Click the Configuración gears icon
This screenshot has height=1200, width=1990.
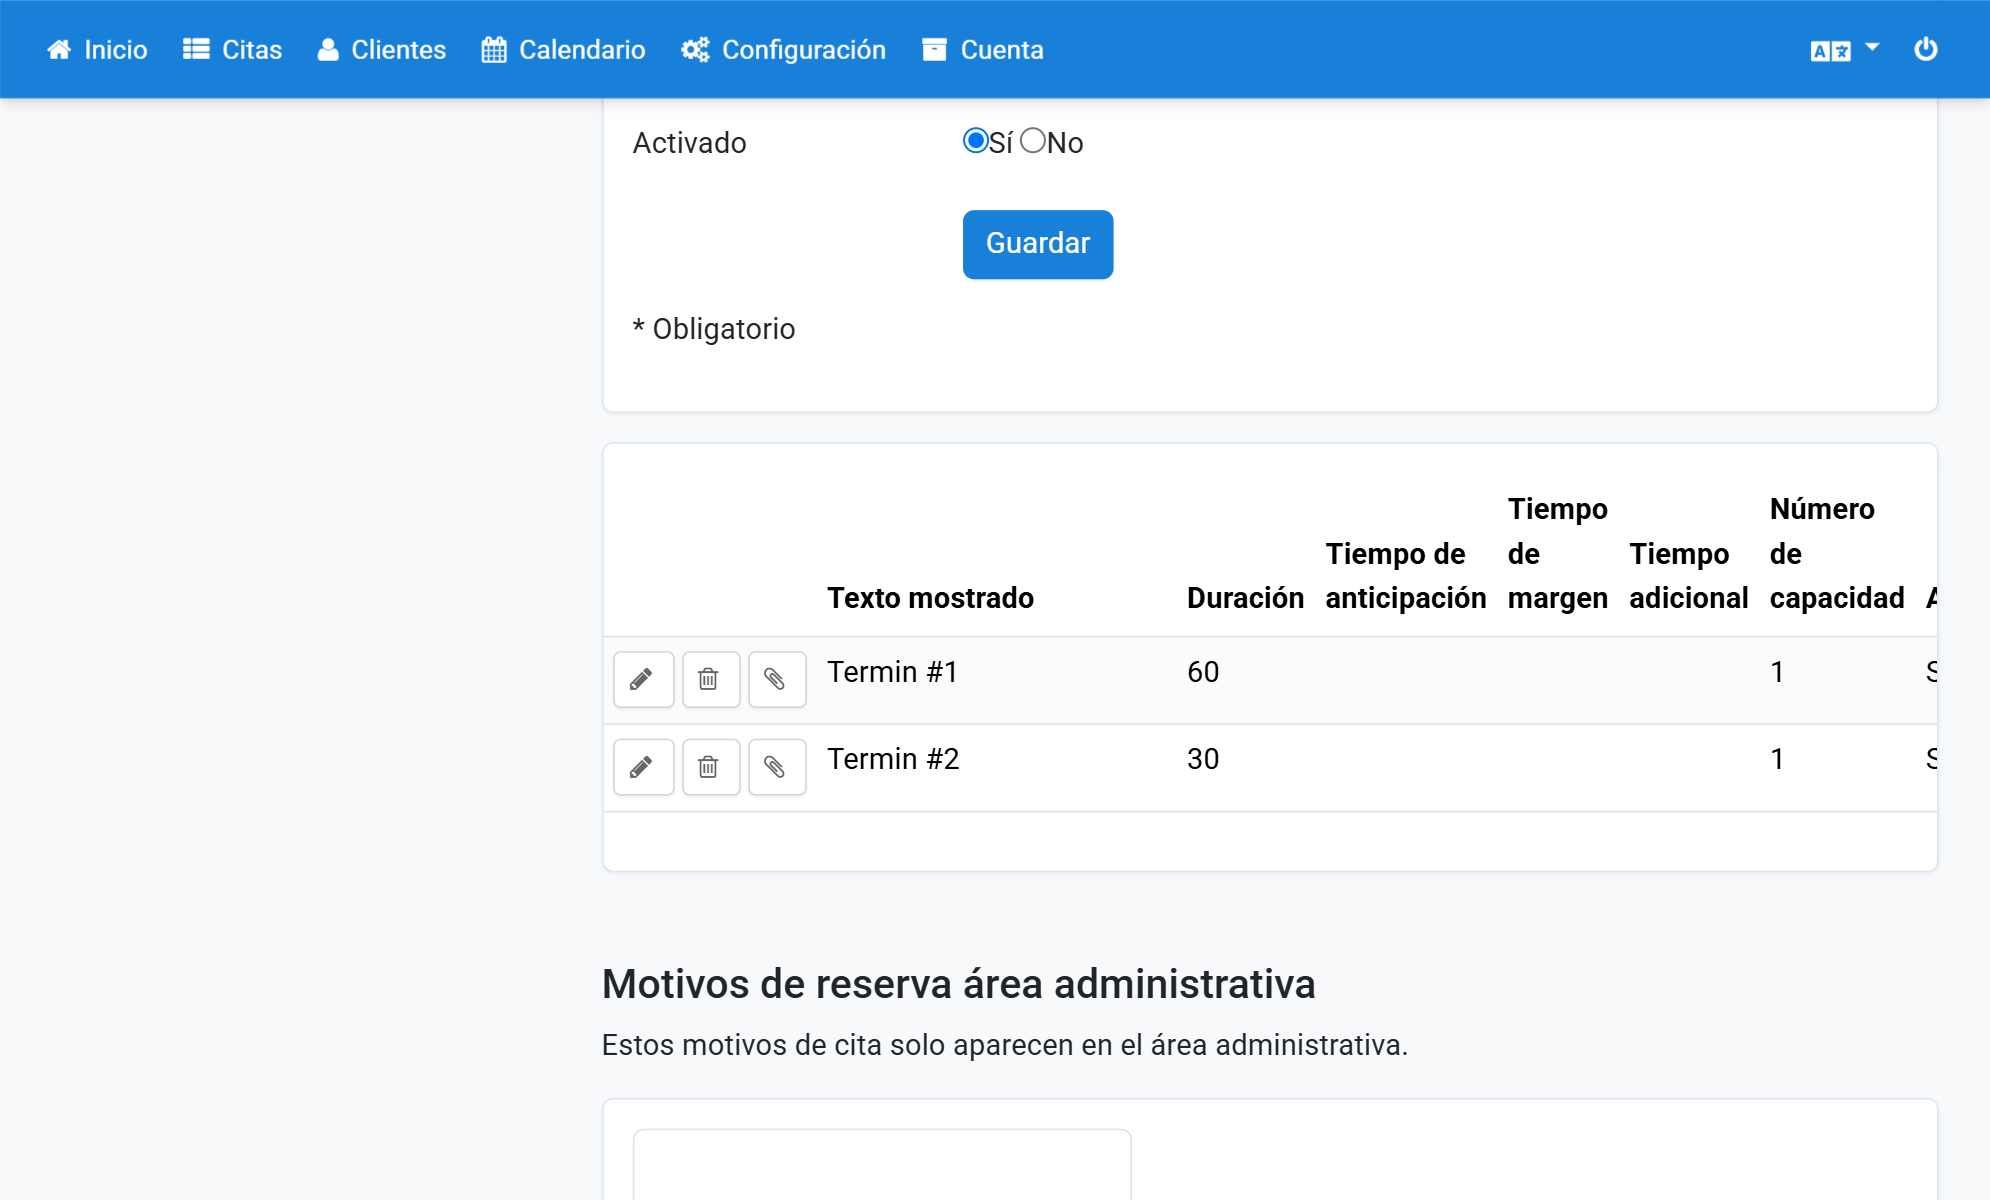695,50
